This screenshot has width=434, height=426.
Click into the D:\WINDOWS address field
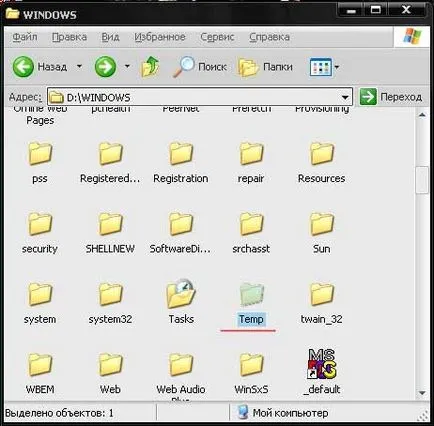199,97
